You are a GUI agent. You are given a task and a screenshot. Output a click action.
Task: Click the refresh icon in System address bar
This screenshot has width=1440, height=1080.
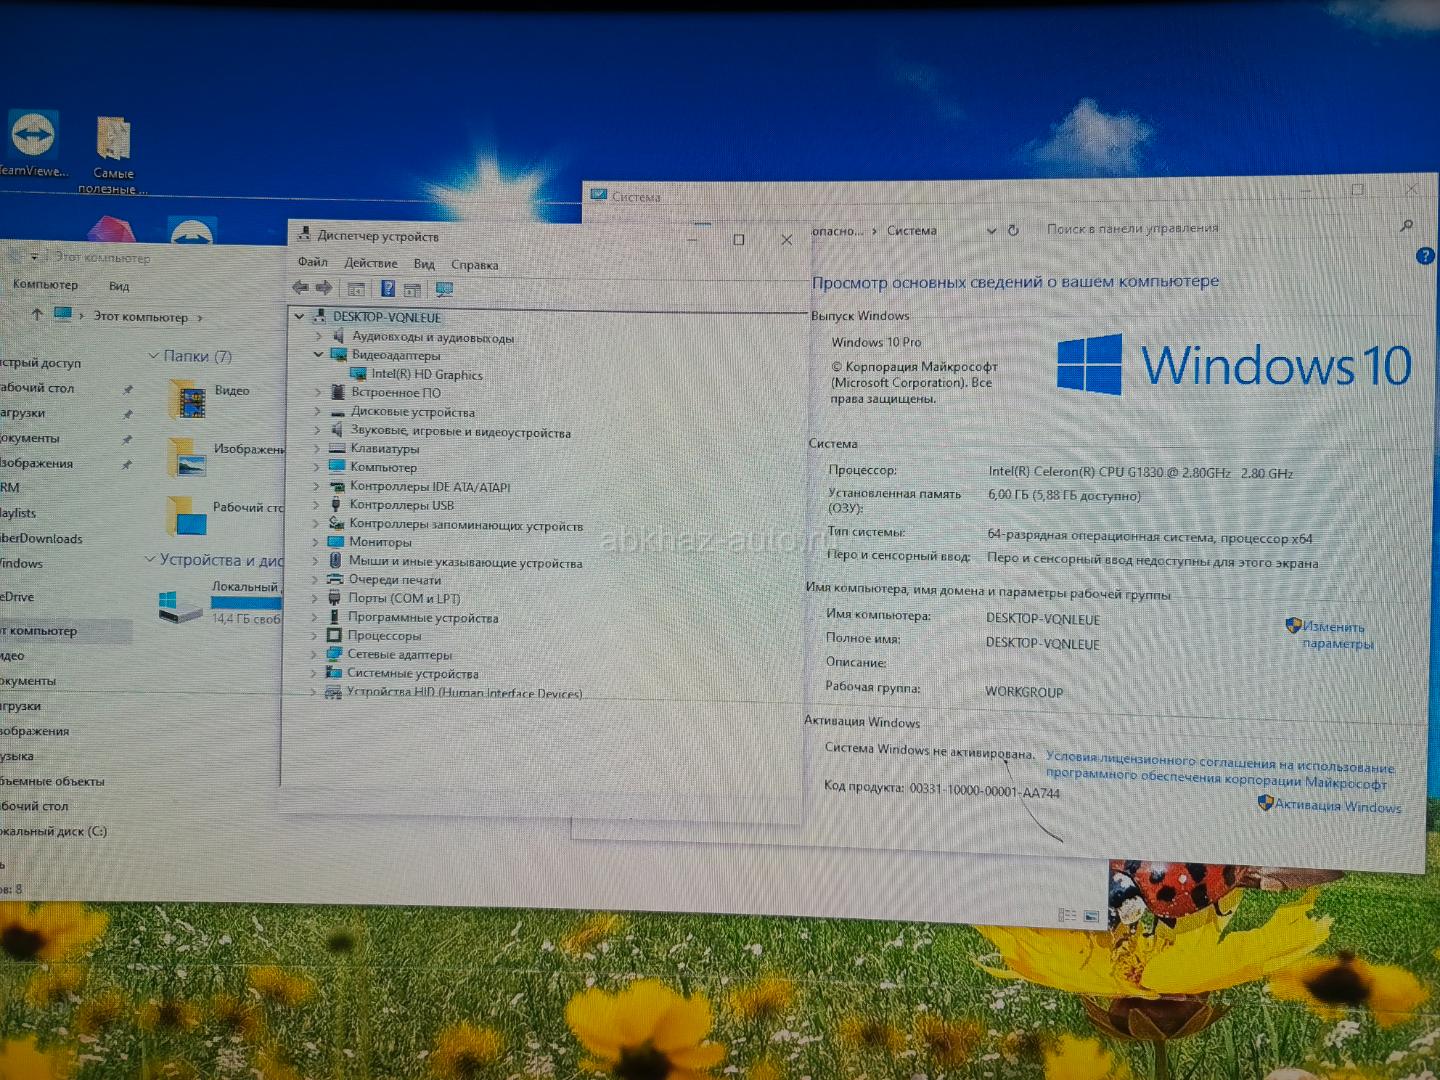[x=1013, y=230]
